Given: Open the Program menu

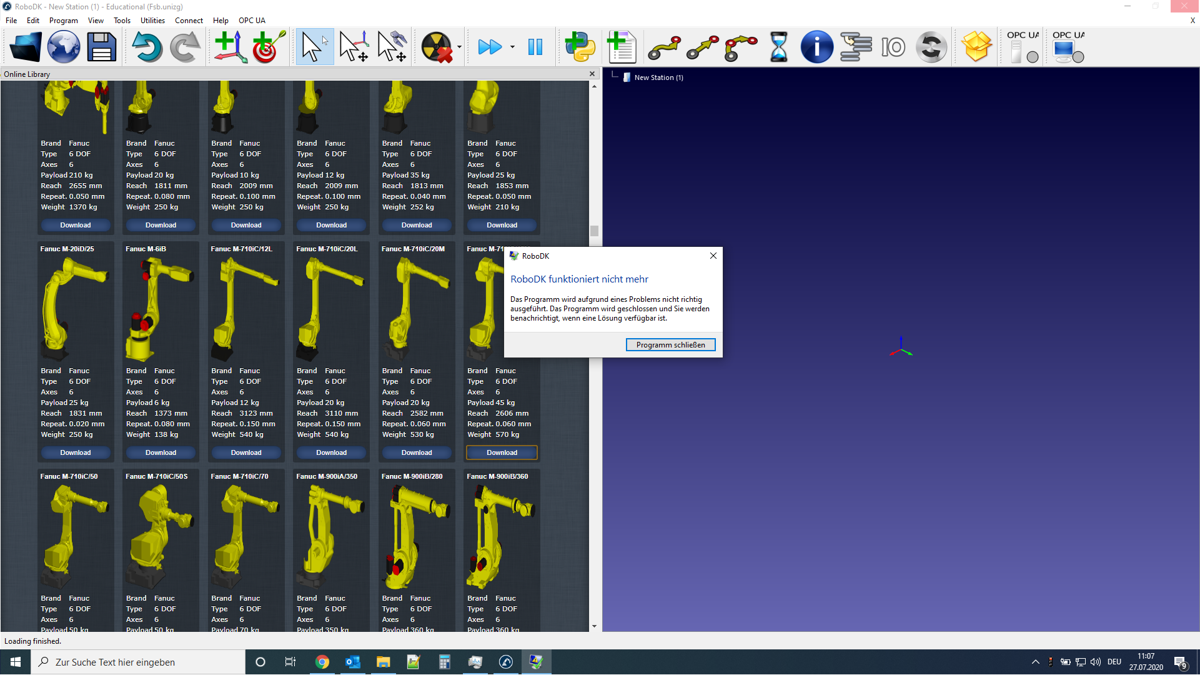Looking at the screenshot, I should (63, 20).
